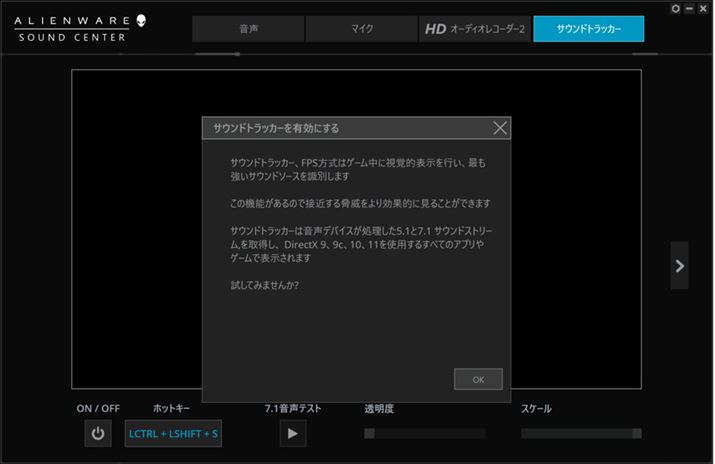
Task: Click the 試してみませんか? text
Action: point(264,285)
